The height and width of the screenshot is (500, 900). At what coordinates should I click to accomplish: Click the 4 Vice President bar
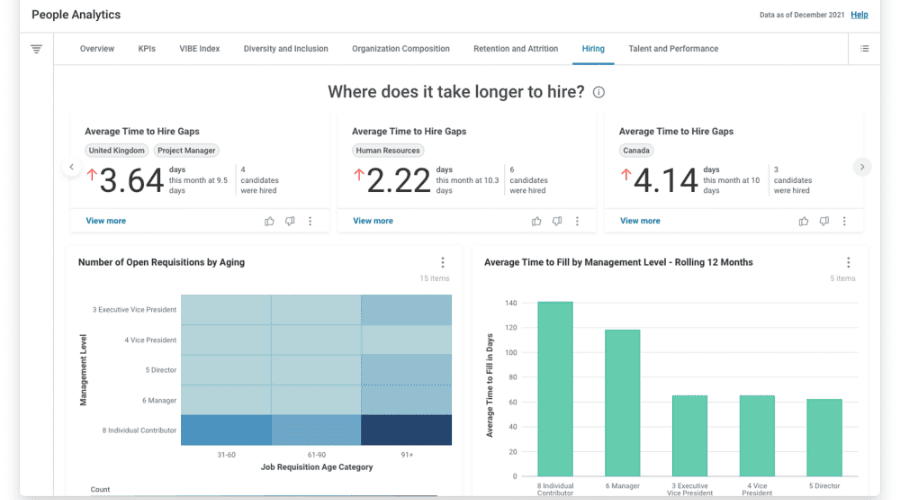point(757,436)
